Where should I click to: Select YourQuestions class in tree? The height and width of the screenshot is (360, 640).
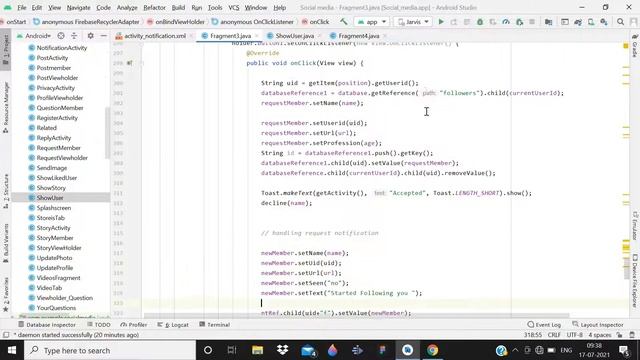pyautogui.click(x=56, y=308)
